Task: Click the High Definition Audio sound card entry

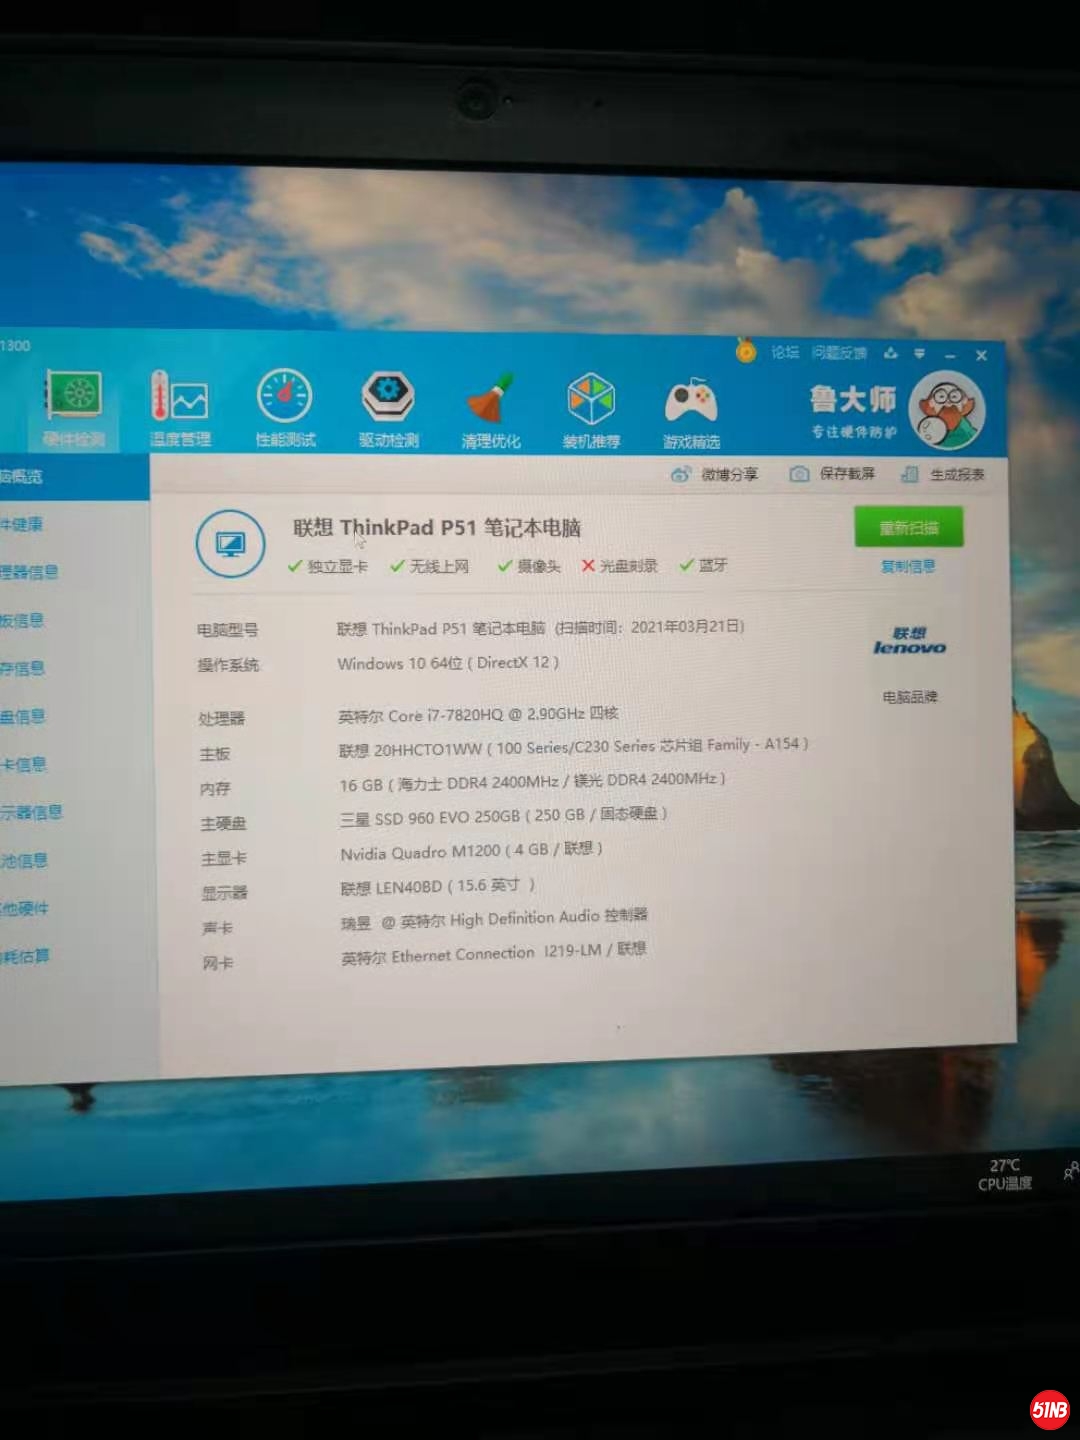Action: point(494,919)
